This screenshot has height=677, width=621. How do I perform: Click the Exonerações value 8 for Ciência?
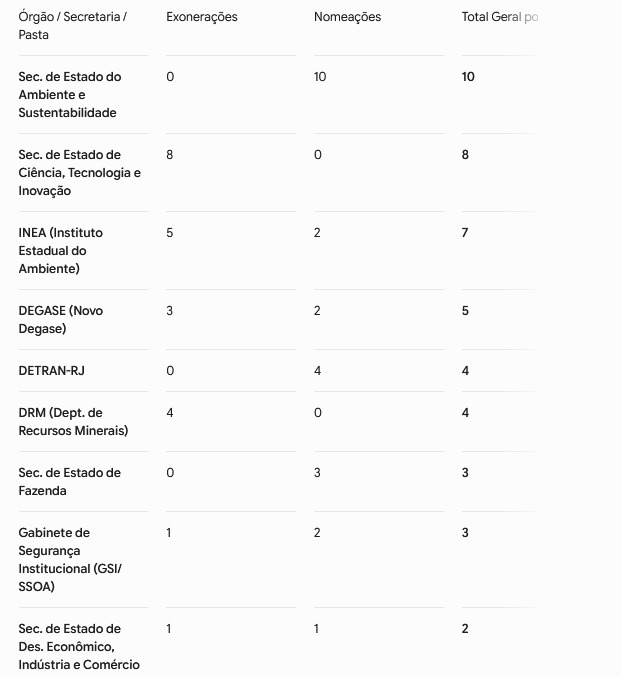[x=170, y=155]
